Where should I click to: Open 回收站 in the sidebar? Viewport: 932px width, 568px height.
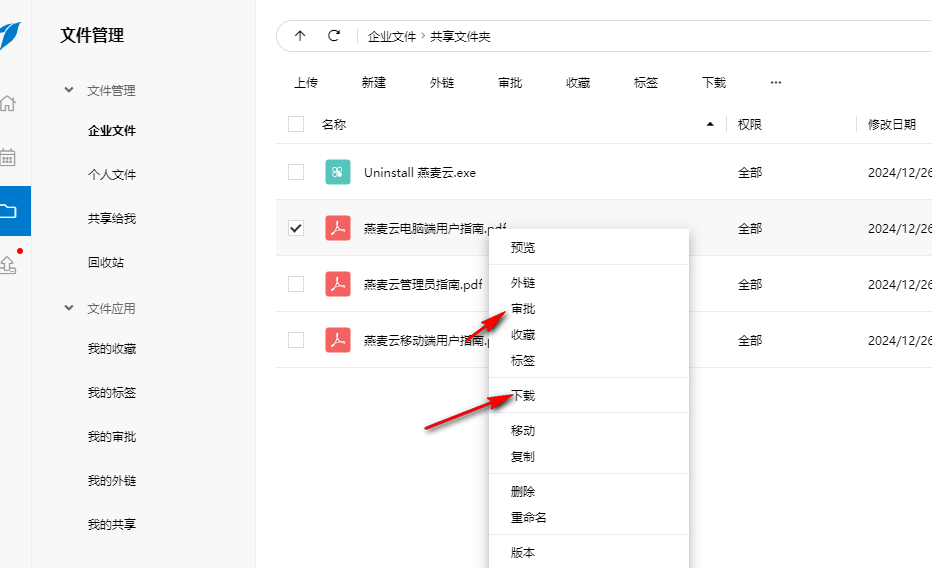point(106,263)
